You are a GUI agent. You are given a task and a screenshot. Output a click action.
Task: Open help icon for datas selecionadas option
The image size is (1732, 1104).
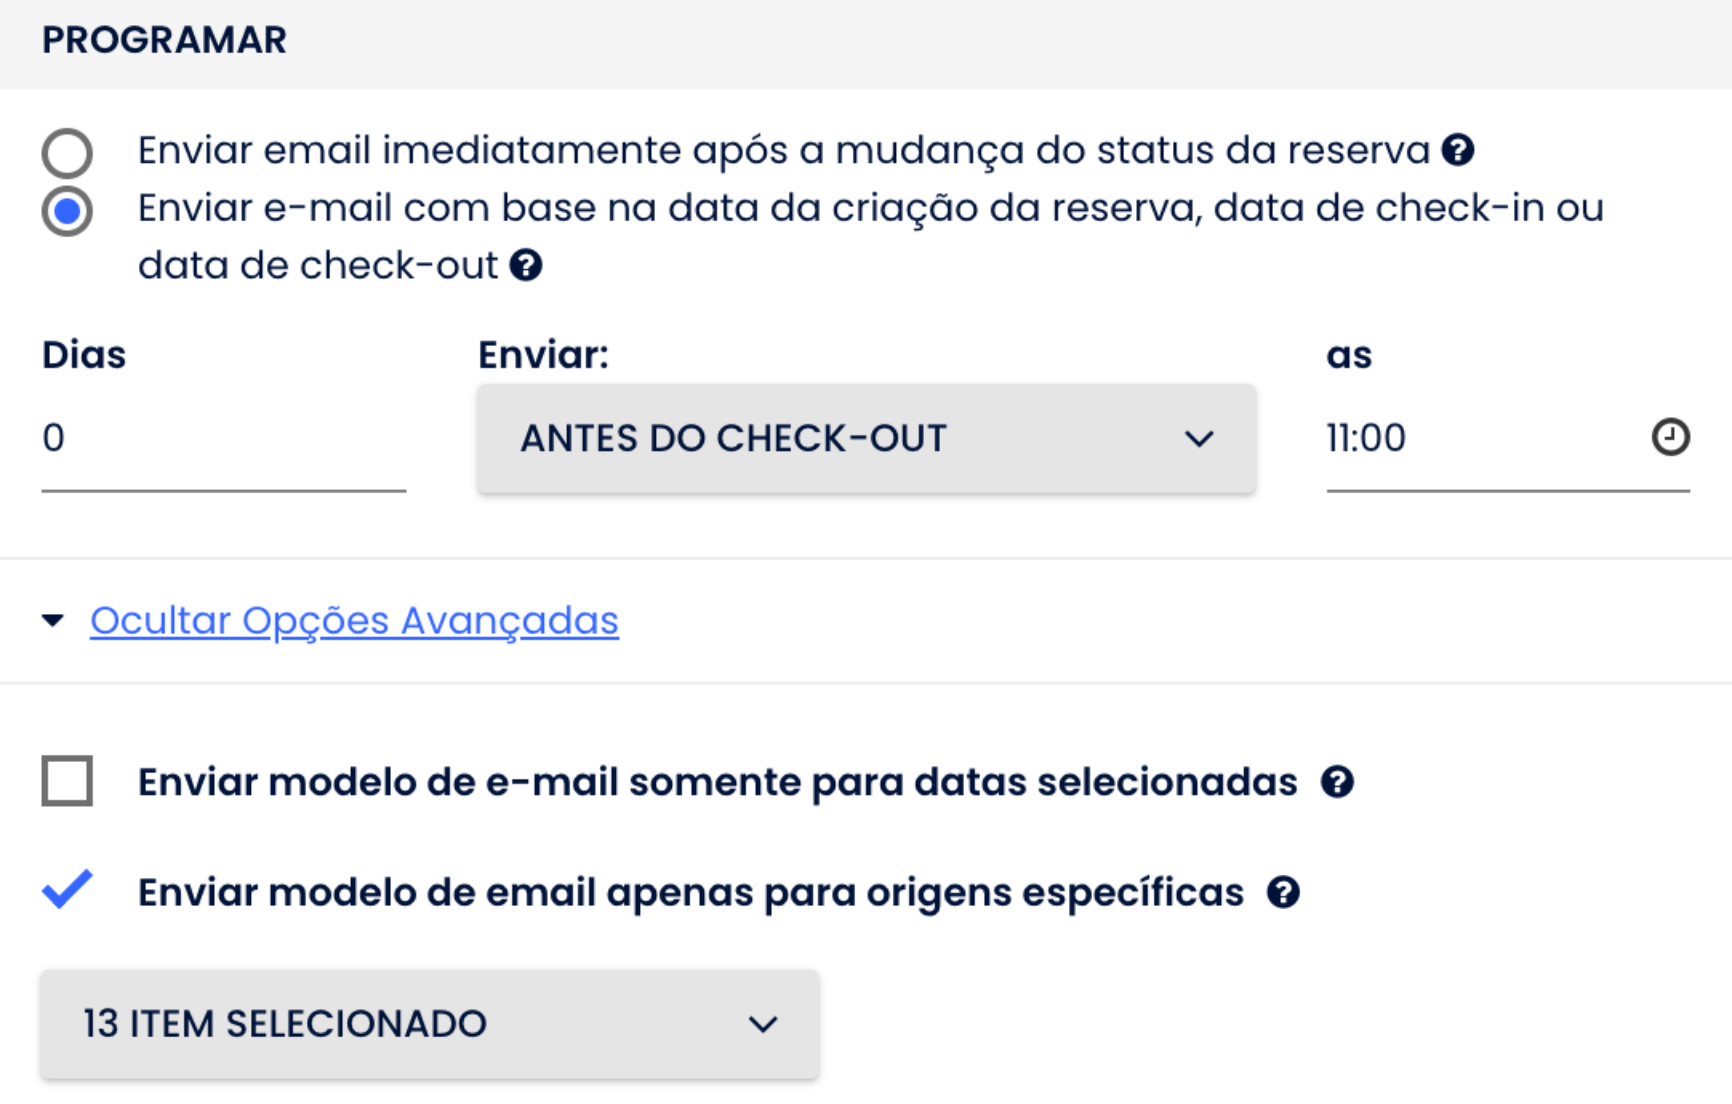1337,782
